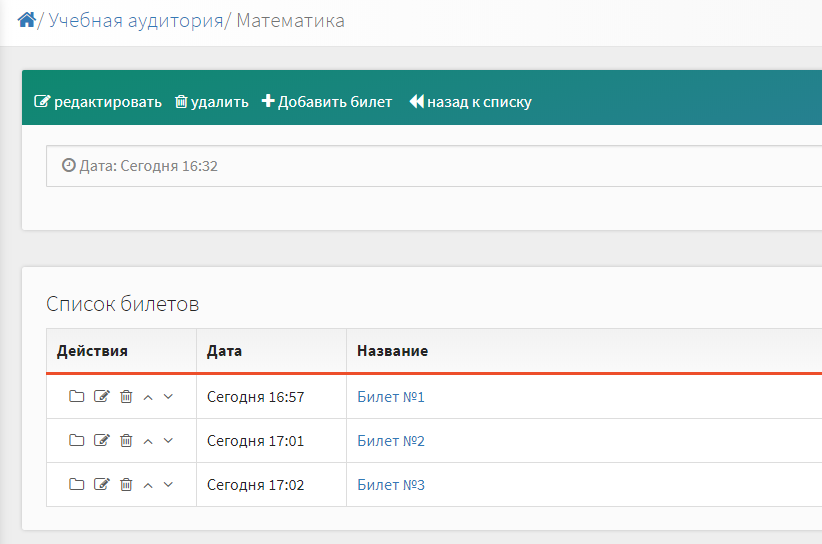Open folder icon for Билет №3
The image size is (822, 544).
pyautogui.click(x=77, y=484)
